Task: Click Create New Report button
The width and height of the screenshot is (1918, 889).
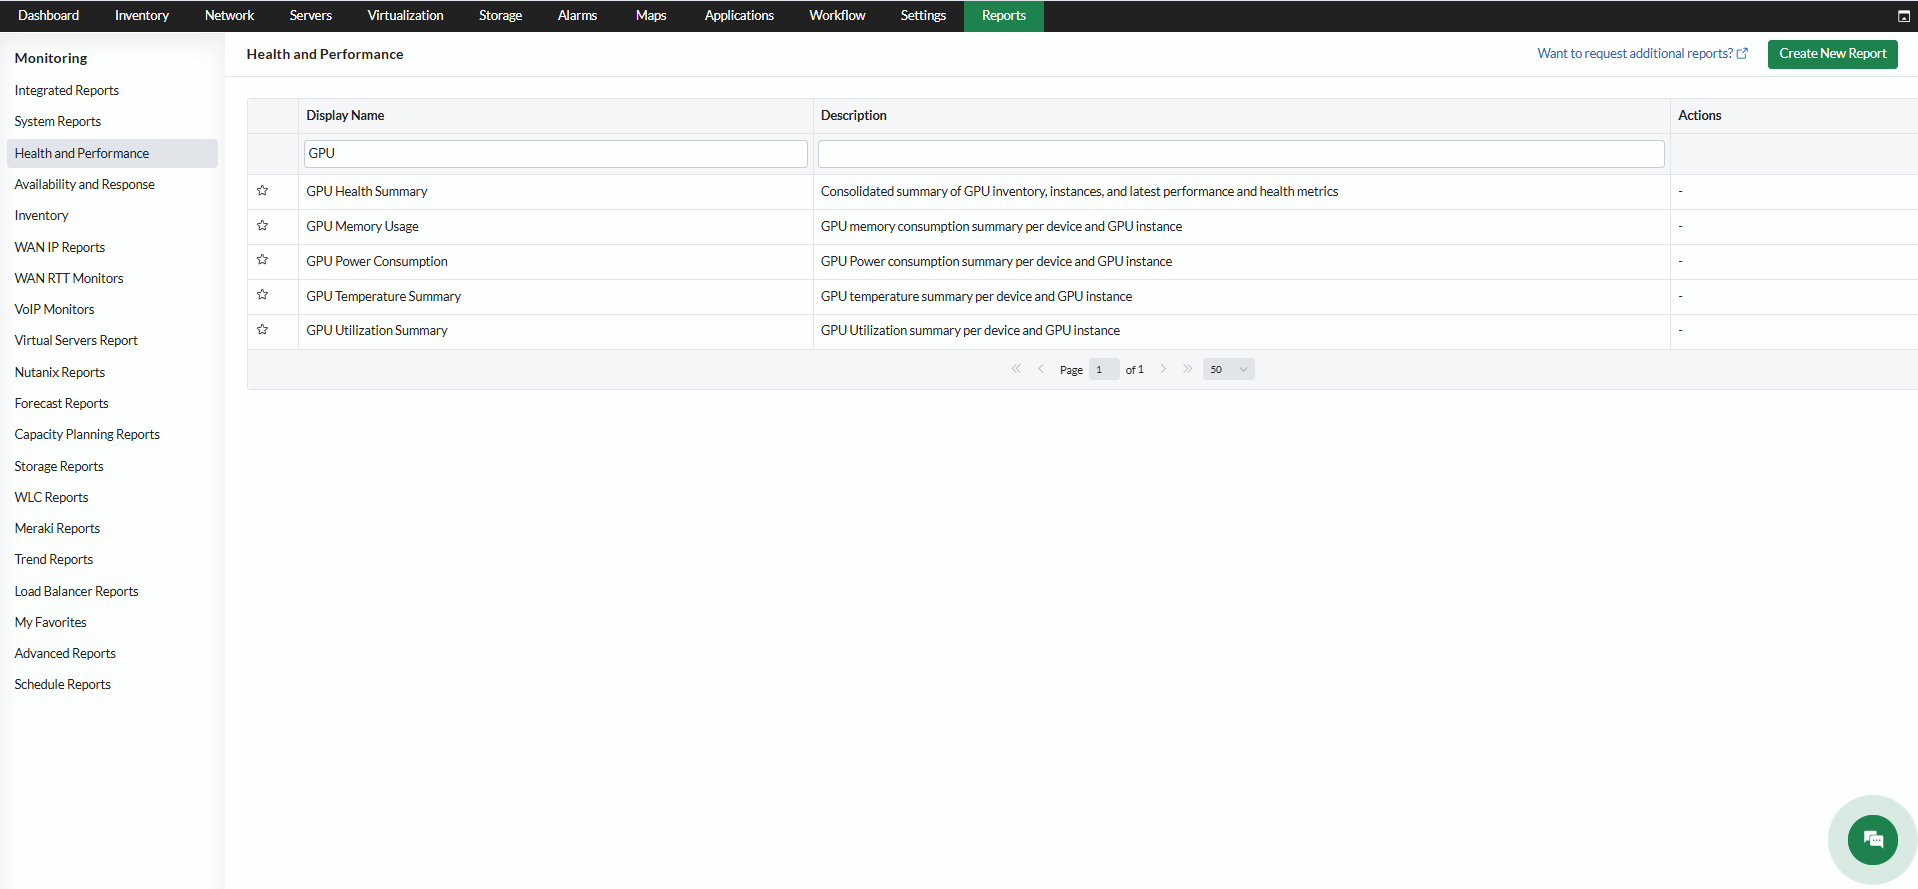Action: click(x=1832, y=54)
